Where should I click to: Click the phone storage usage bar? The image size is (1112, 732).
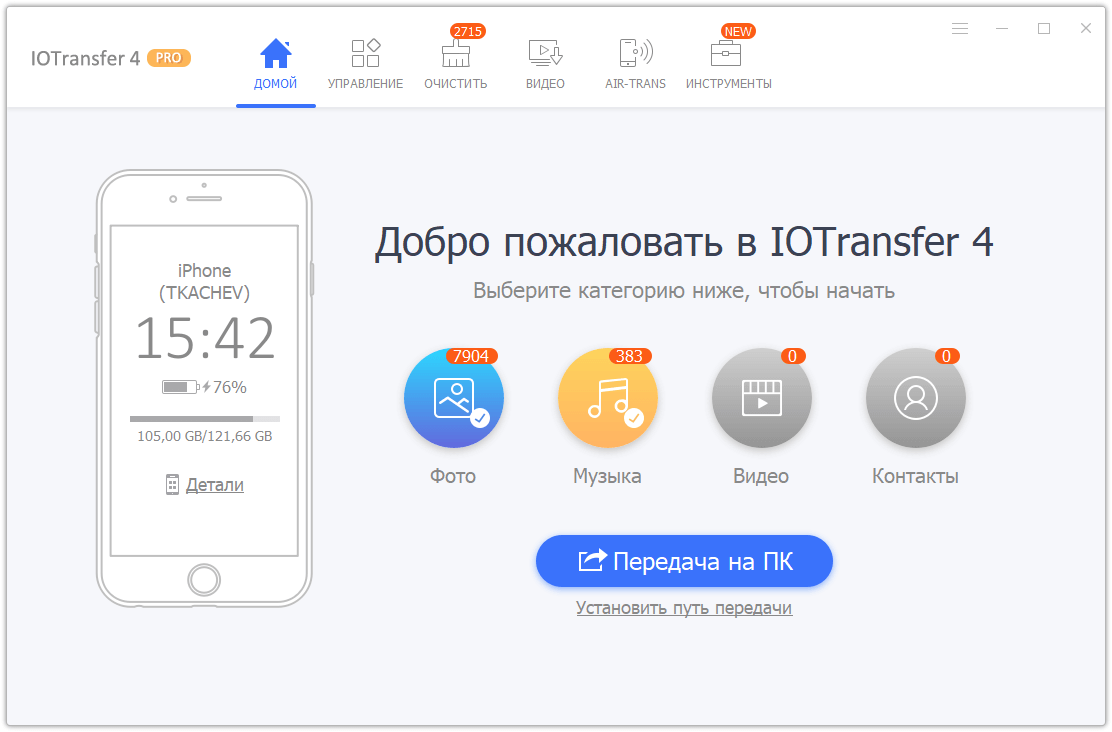pos(205,419)
